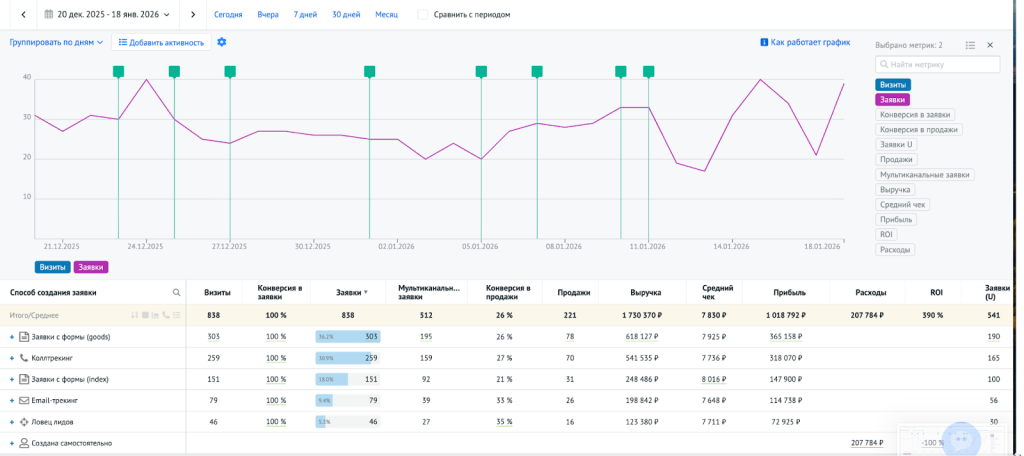Screen dimensions: 1024x456
Task: Go to the next date period arrow
Action: [193, 15]
